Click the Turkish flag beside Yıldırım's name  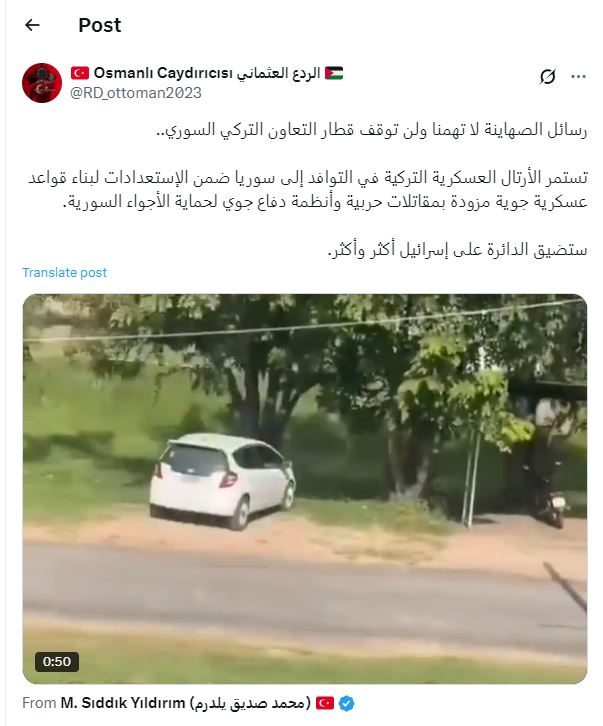[325, 703]
